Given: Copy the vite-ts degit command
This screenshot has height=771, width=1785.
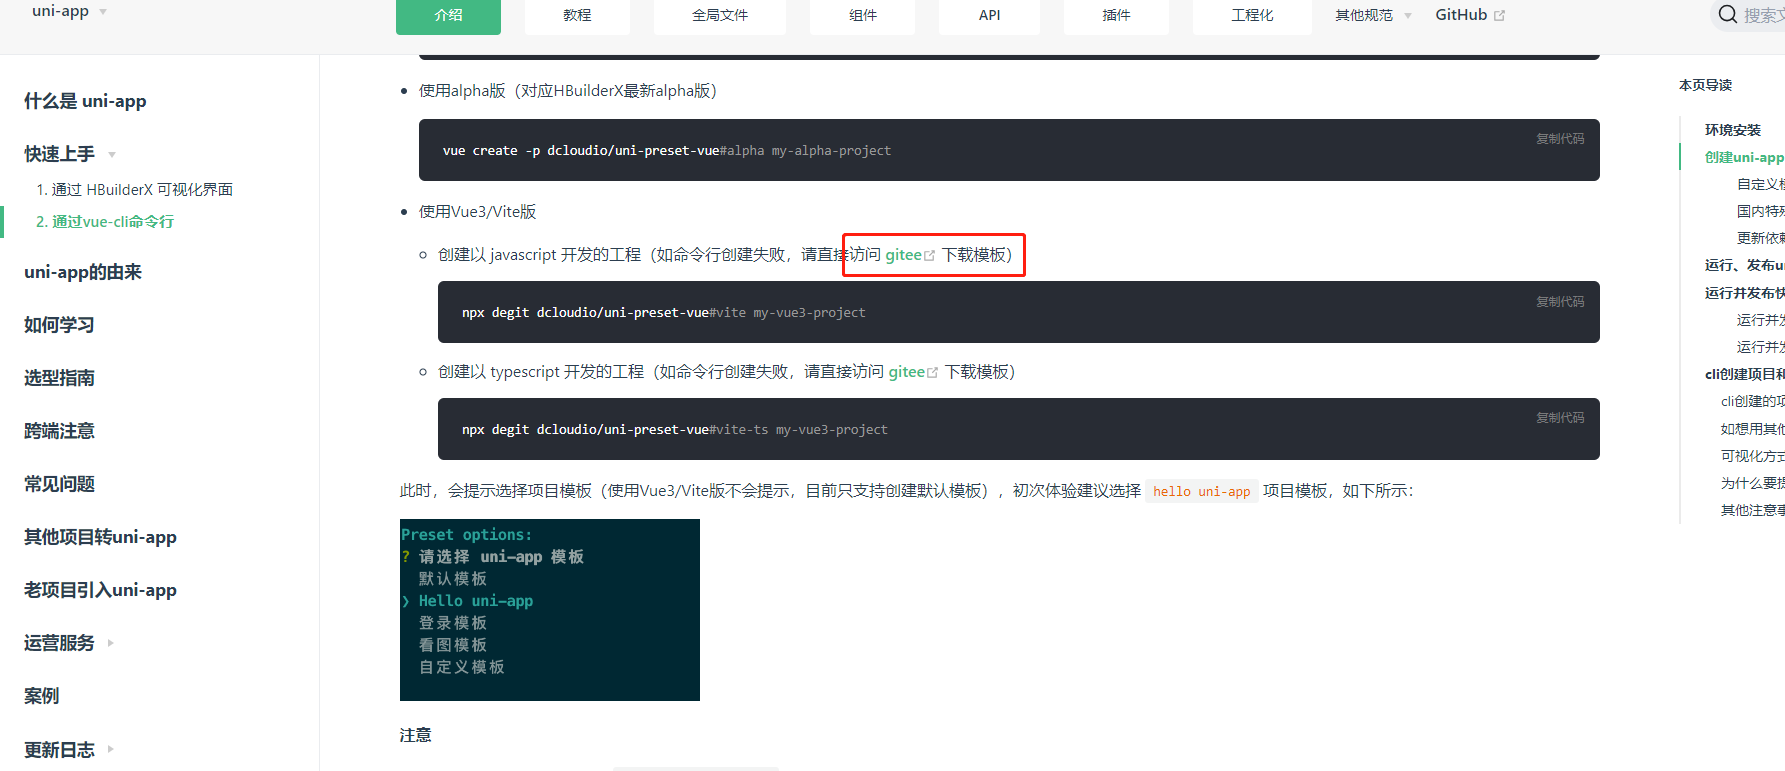Looking at the screenshot, I should click(1560, 417).
